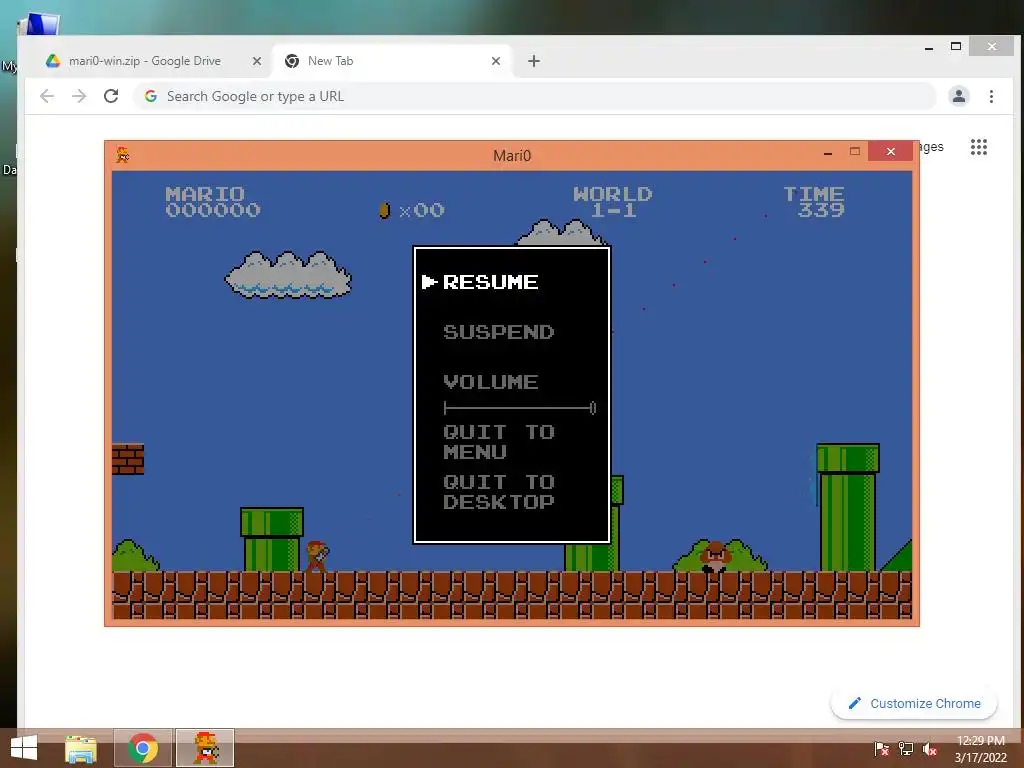This screenshot has width=1024, height=768.
Task: Switch to mari0-win.zip Google Drive tab
Action: pos(145,61)
